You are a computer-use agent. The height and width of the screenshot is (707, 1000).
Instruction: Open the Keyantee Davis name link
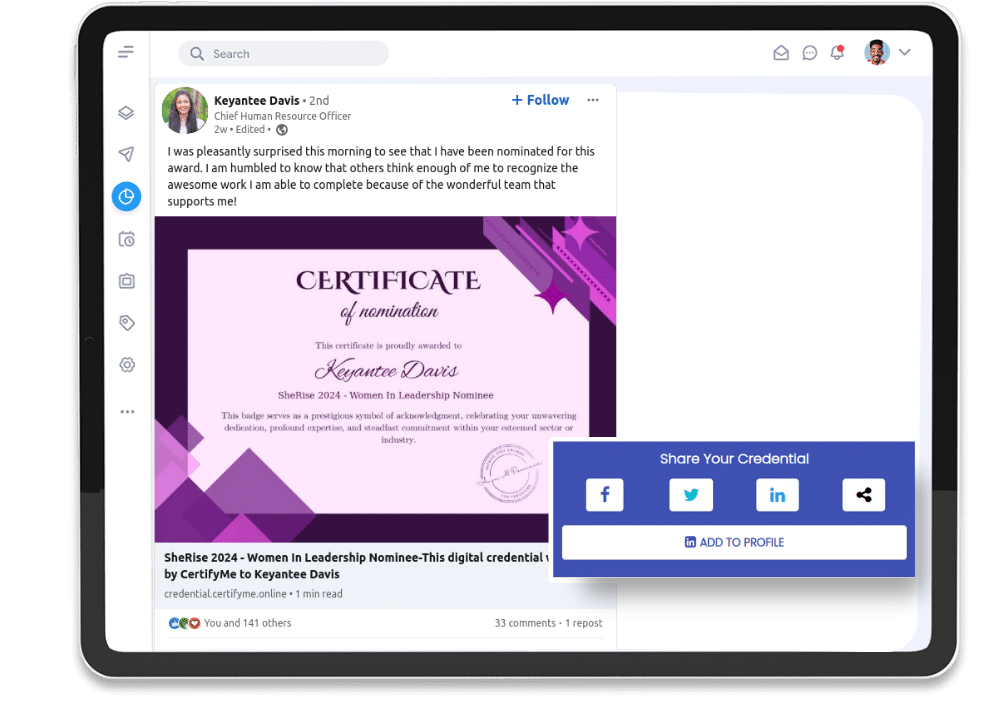[256, 101]
